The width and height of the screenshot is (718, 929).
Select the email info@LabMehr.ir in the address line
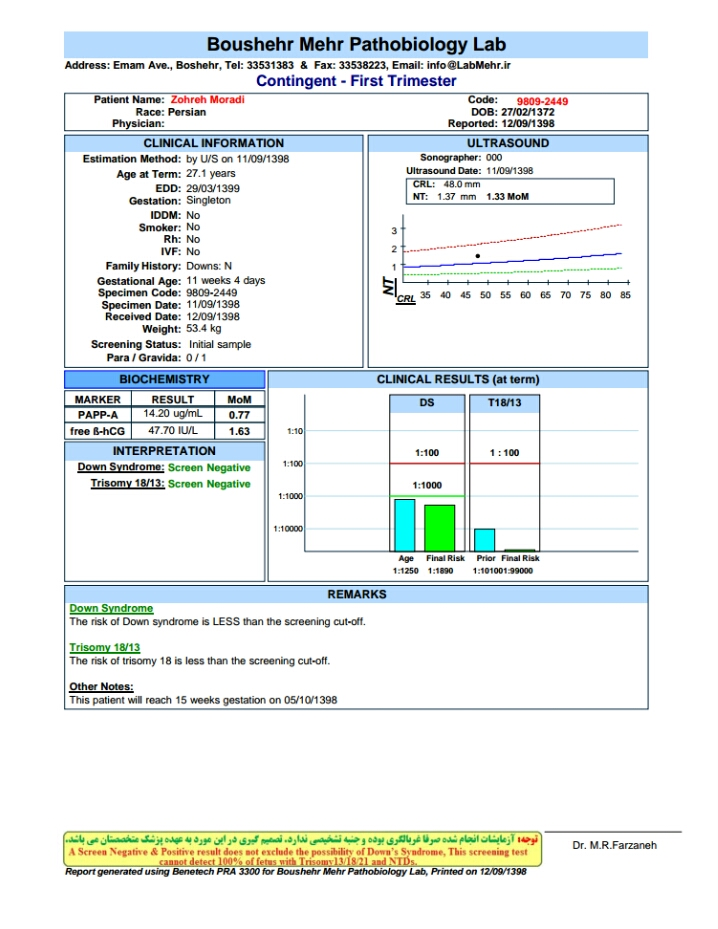click(x=469, y=65)
